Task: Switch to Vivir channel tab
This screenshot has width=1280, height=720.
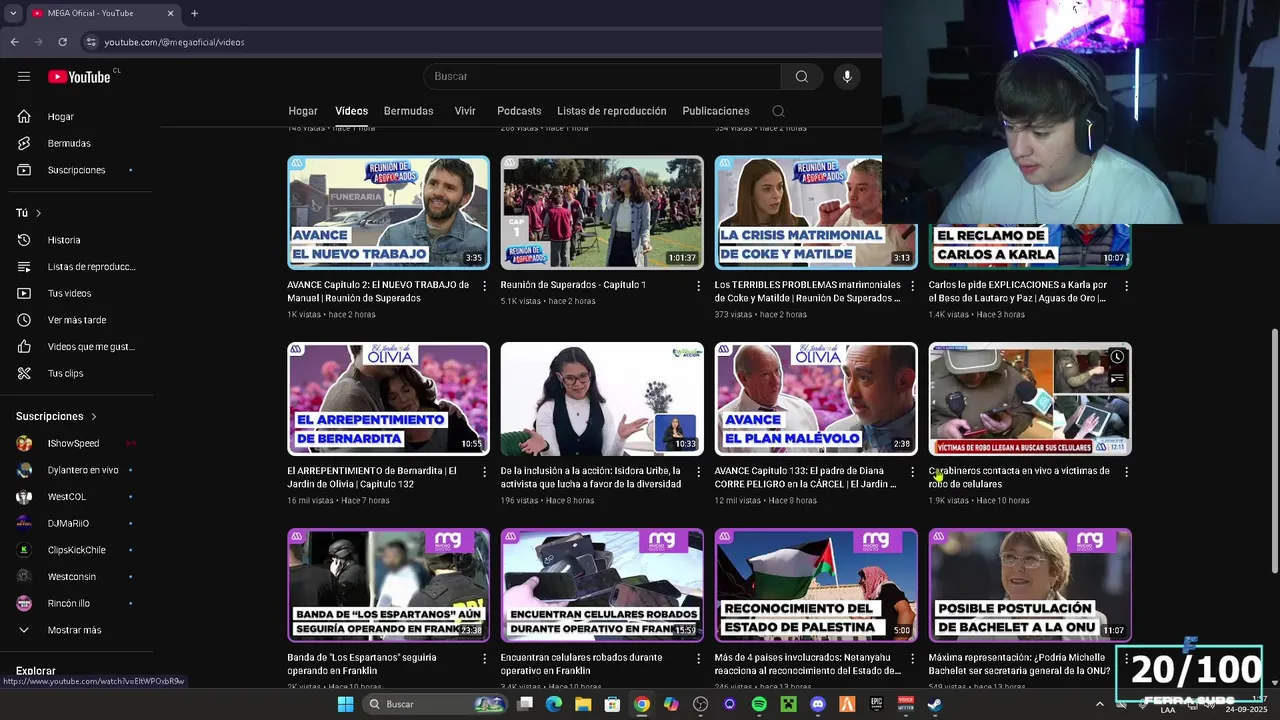Action: tap(465, 111)
